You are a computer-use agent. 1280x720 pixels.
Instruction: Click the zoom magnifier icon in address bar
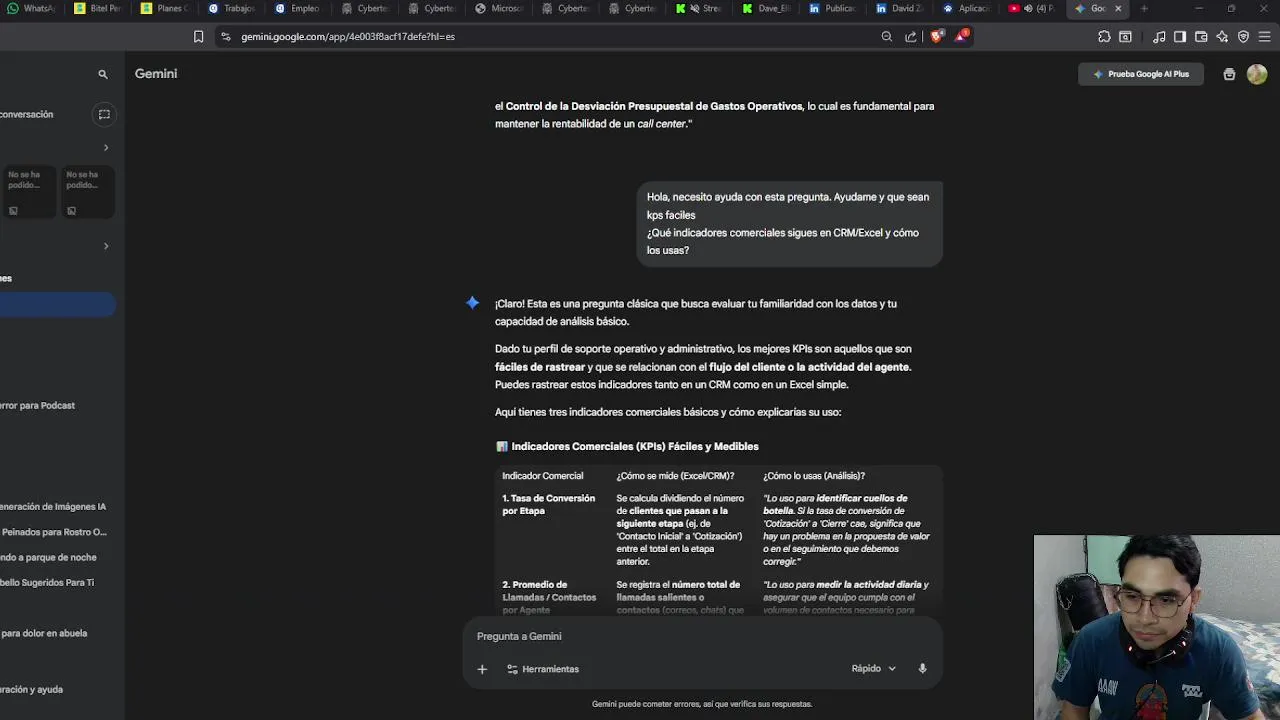point(886,36)
